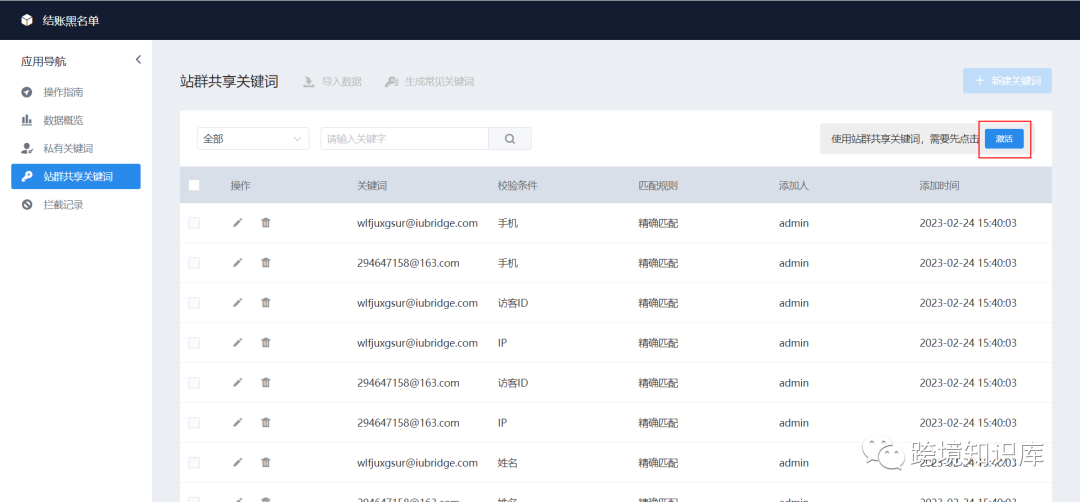The height and width of the screenshot is (502, 1080).
Task: Open 操作指南 in the sidebar
Action: point(63,92)
